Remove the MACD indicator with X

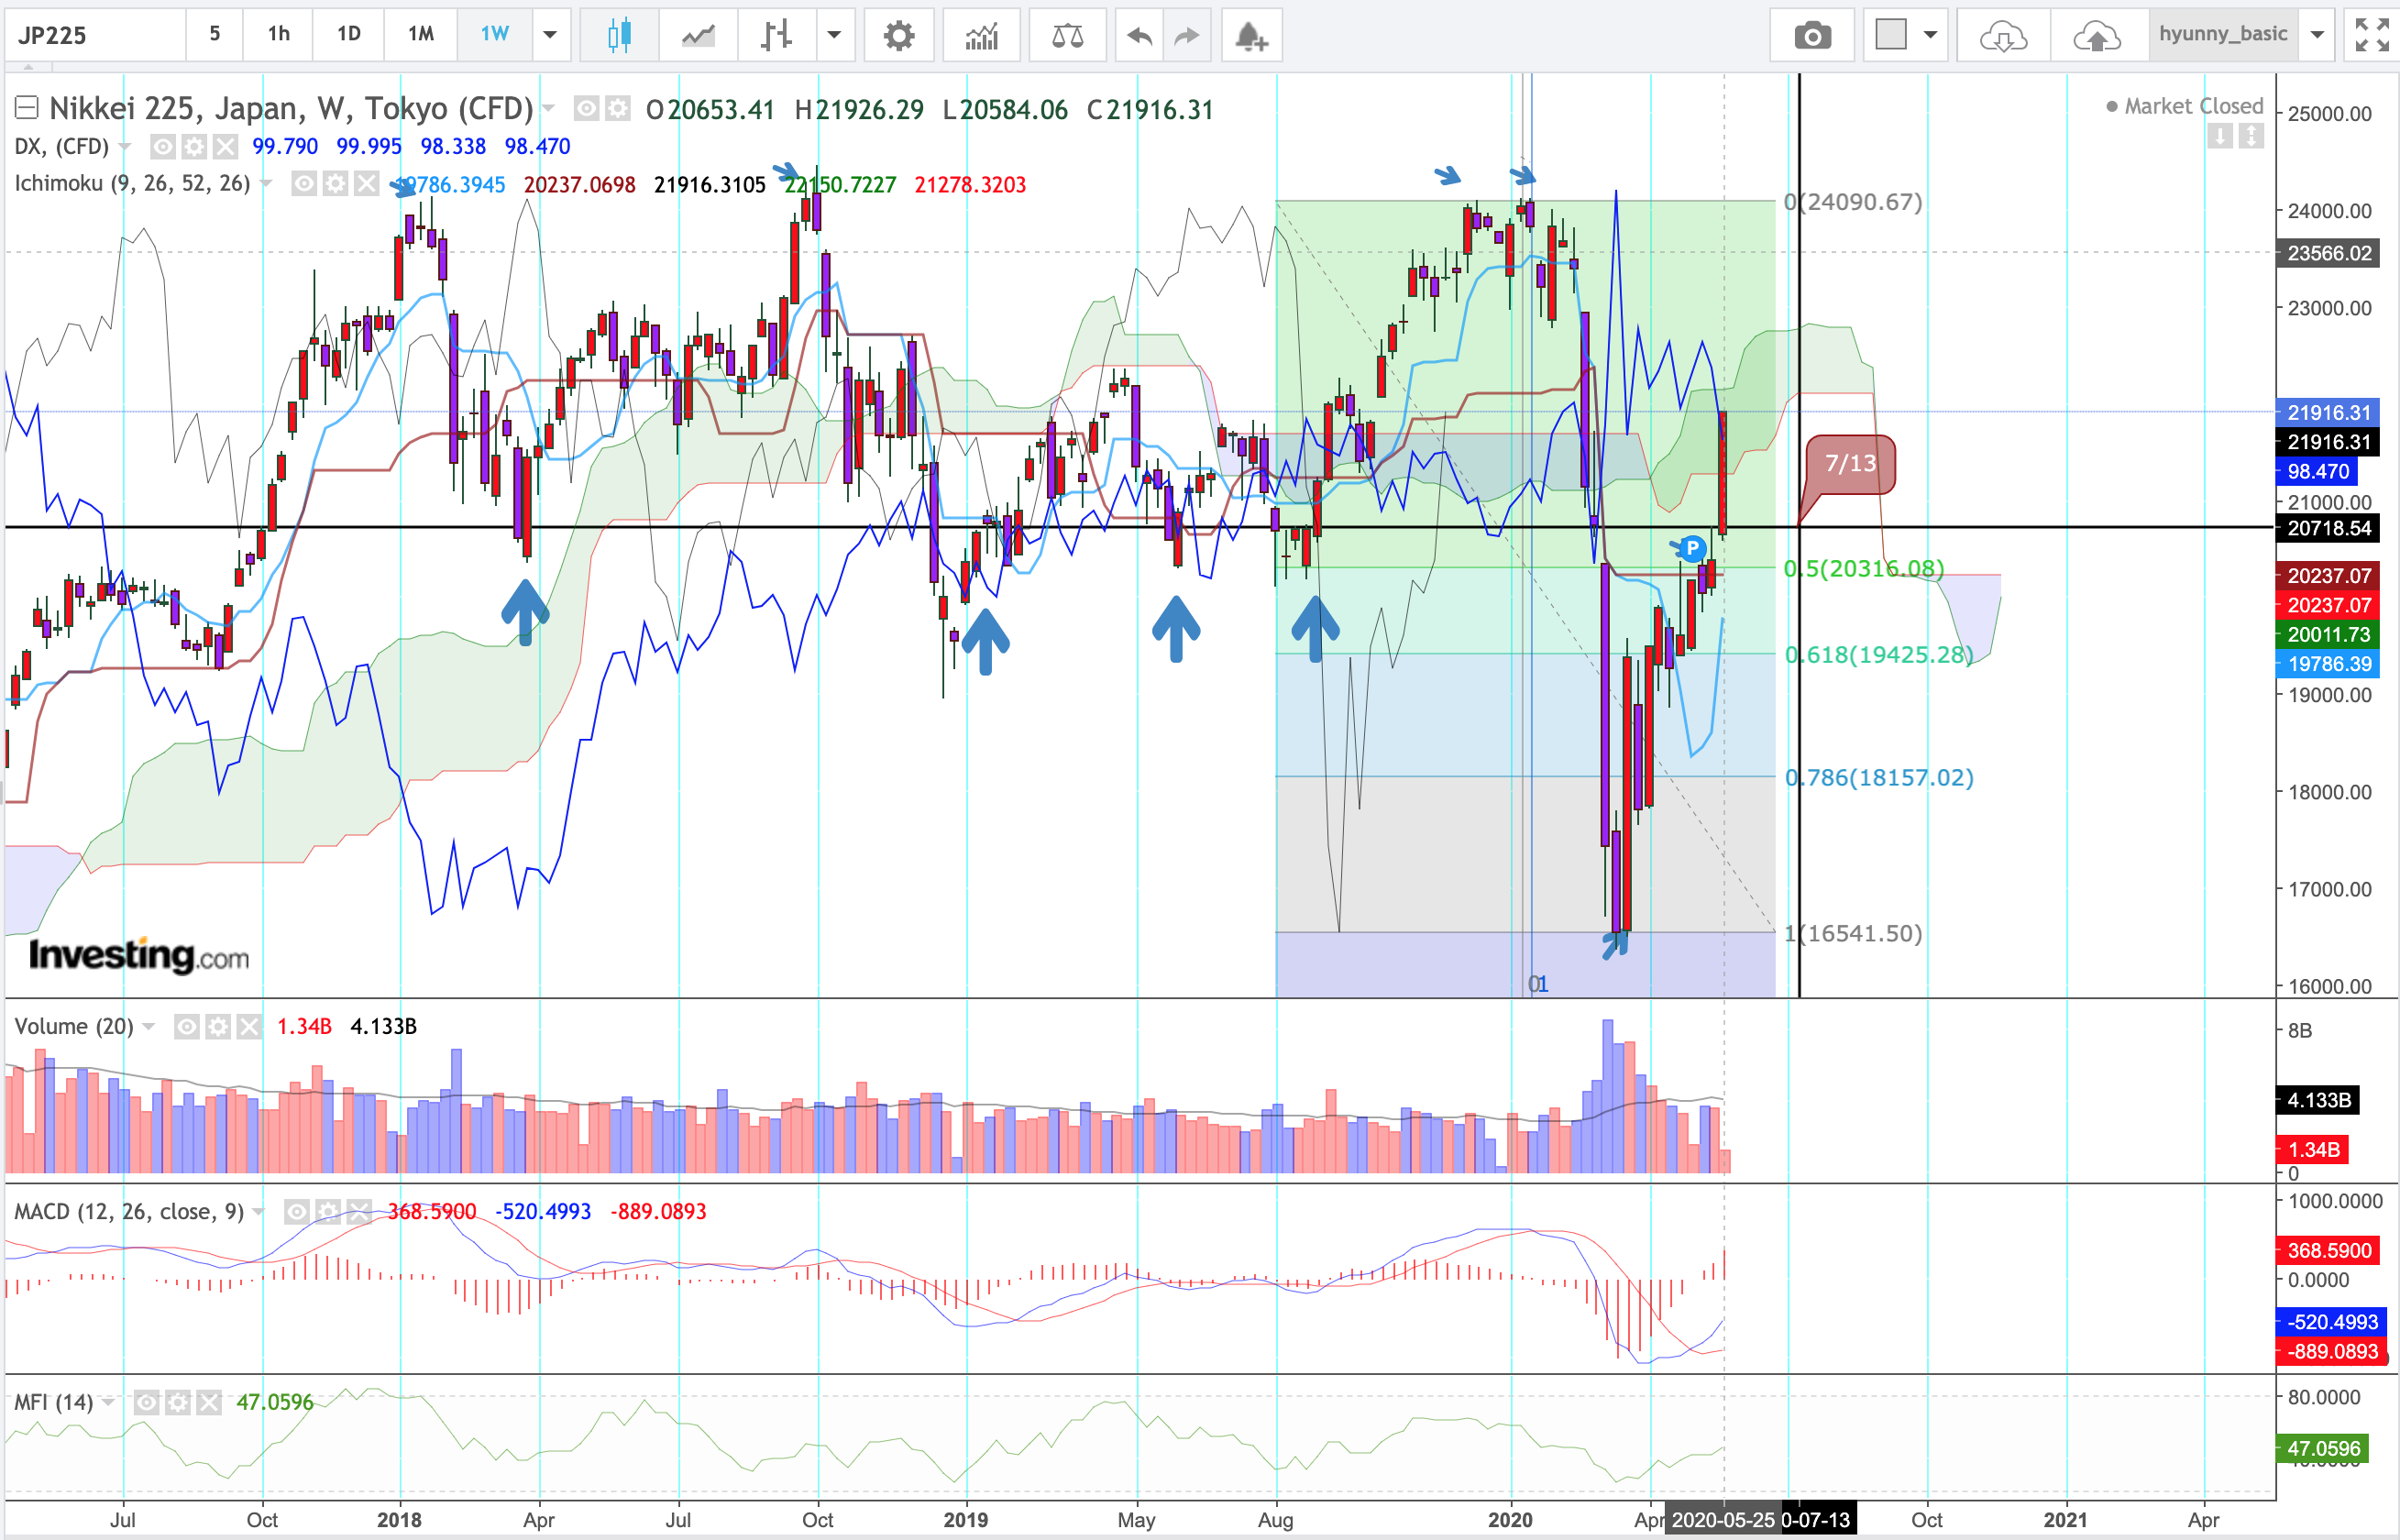click(x=359, y=1211)
